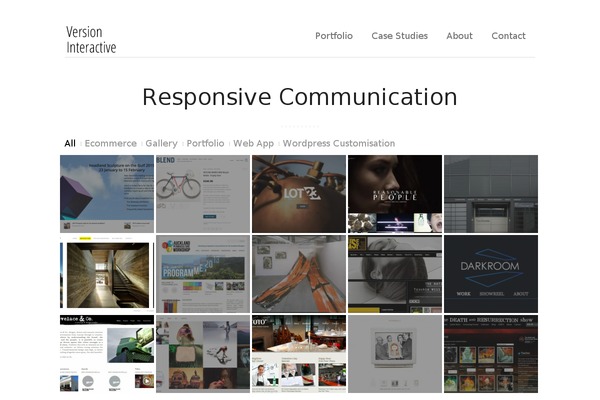Click the Responsive Communication heading
This screenshot has width=600, height=400.
(x=300, y=97)
